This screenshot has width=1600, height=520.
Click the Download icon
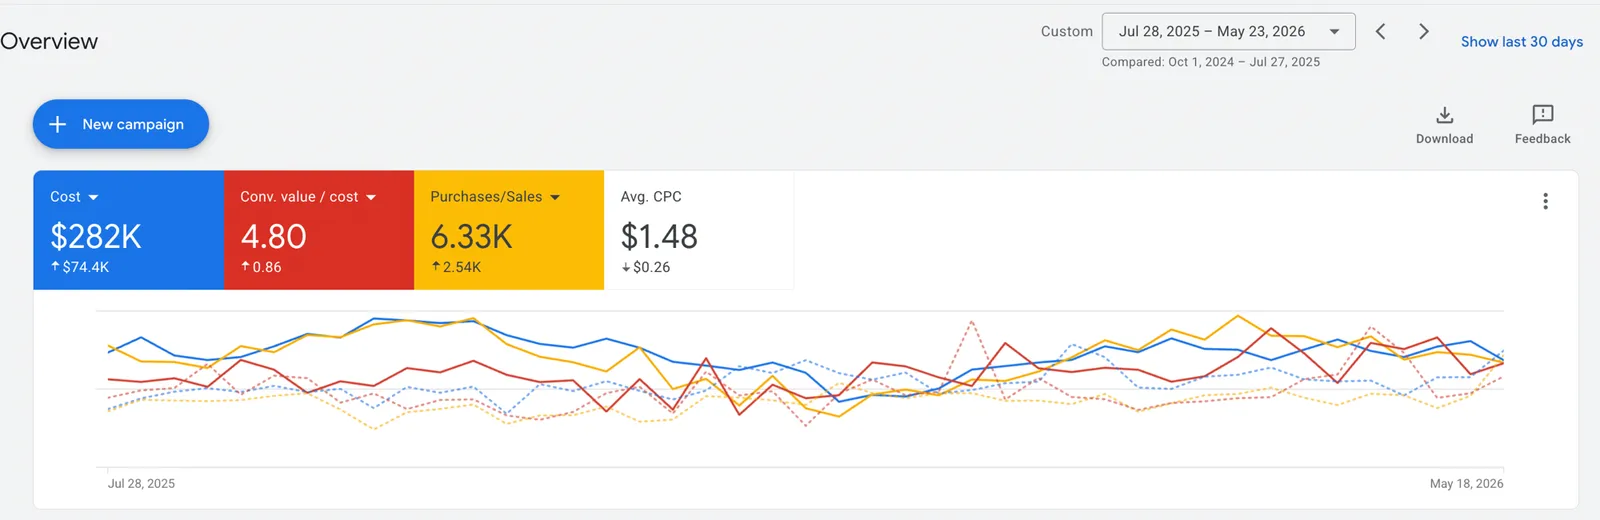click(1444, 115)
